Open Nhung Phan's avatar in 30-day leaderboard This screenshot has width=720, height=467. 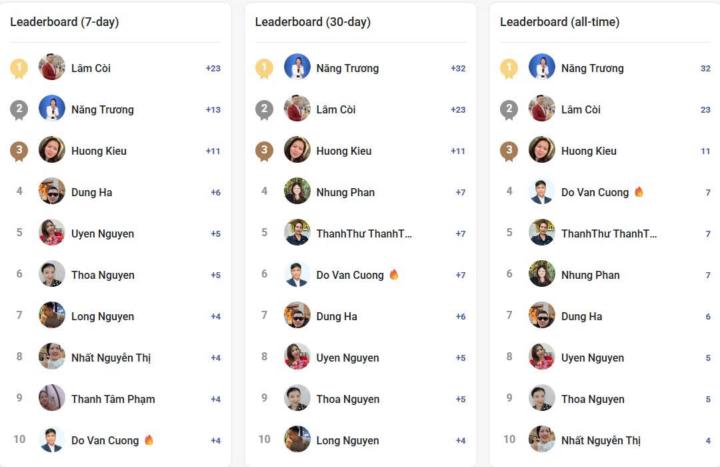pos(297,191)
